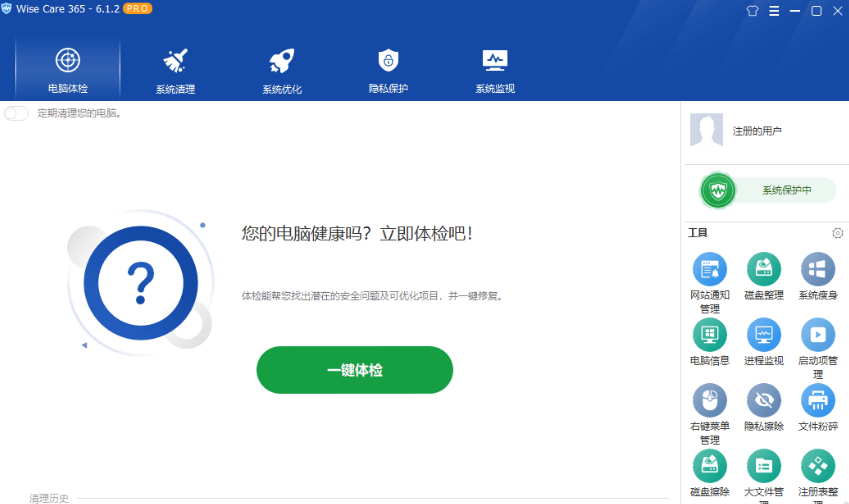The width and height of the screenshot is (849, 504).
Task: Launch 磁盘擦除 disk eraser tool
Action: coord(709,473)
